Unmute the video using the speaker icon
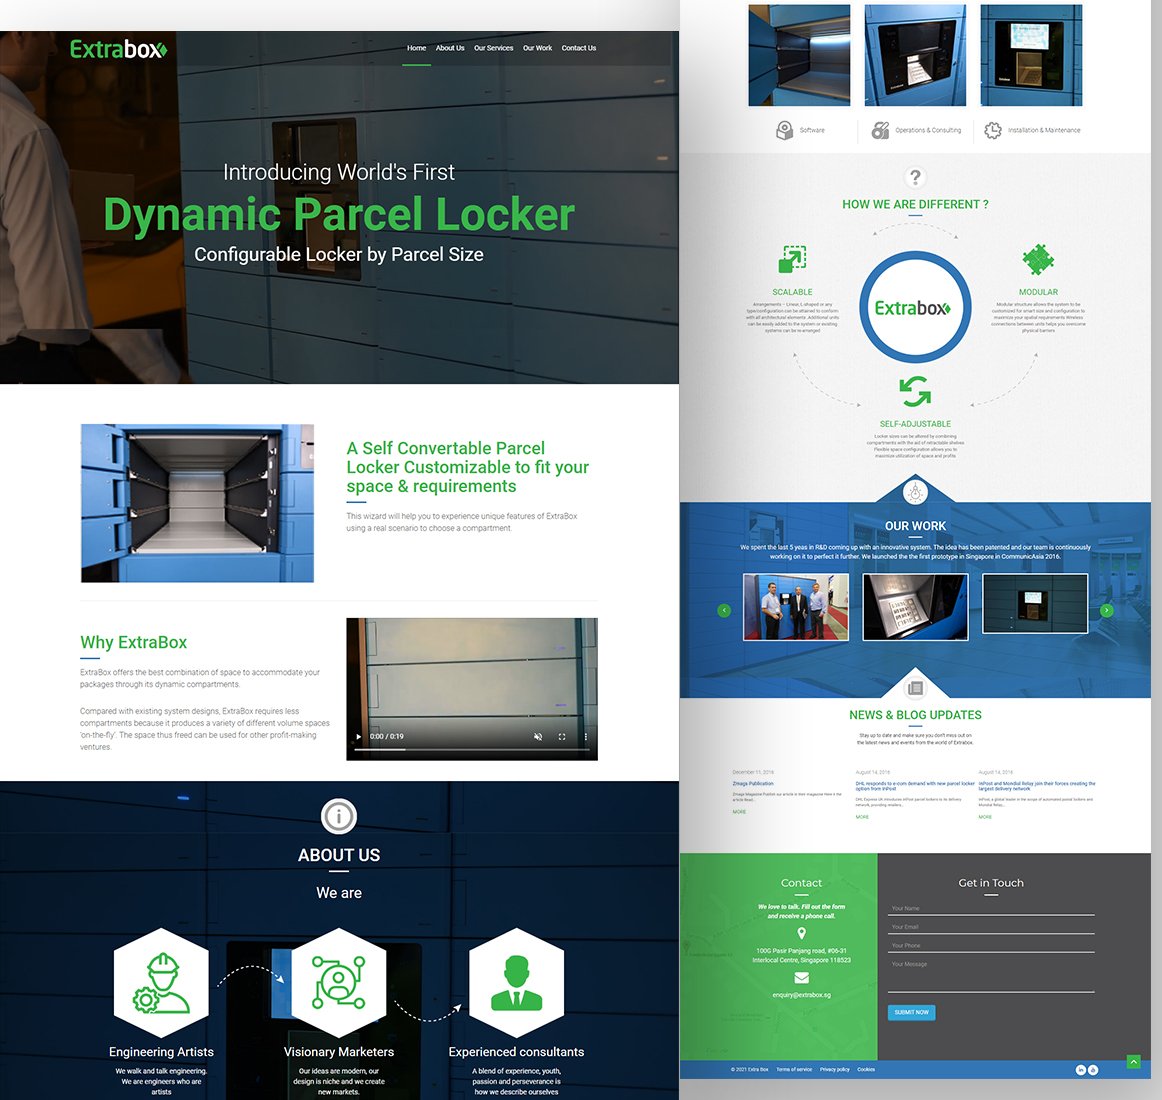Screen dimensions: 1162x1100 click(538, 737)
